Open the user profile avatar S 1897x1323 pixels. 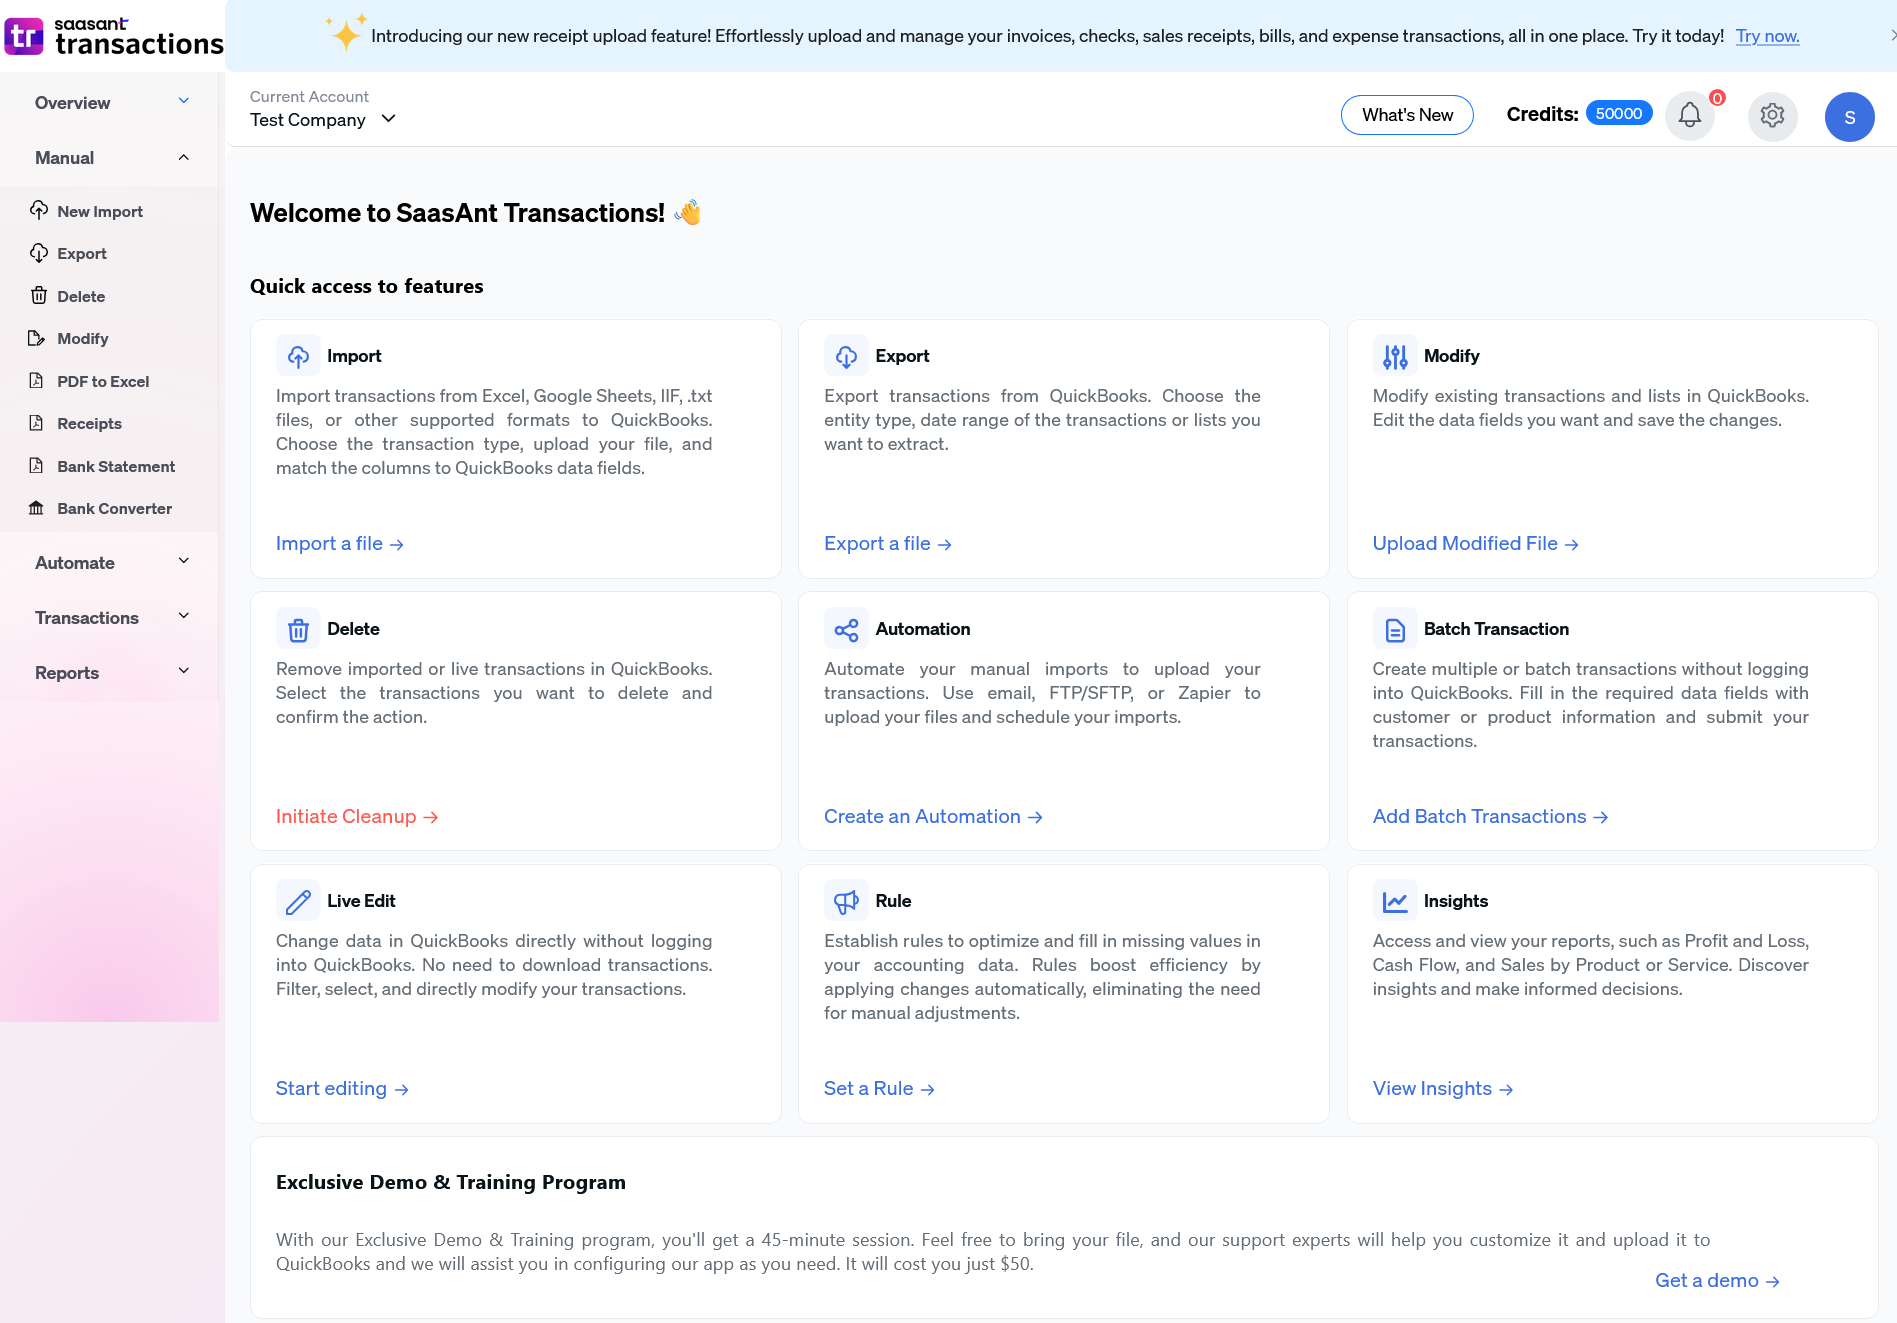(x=1849, y=117)
